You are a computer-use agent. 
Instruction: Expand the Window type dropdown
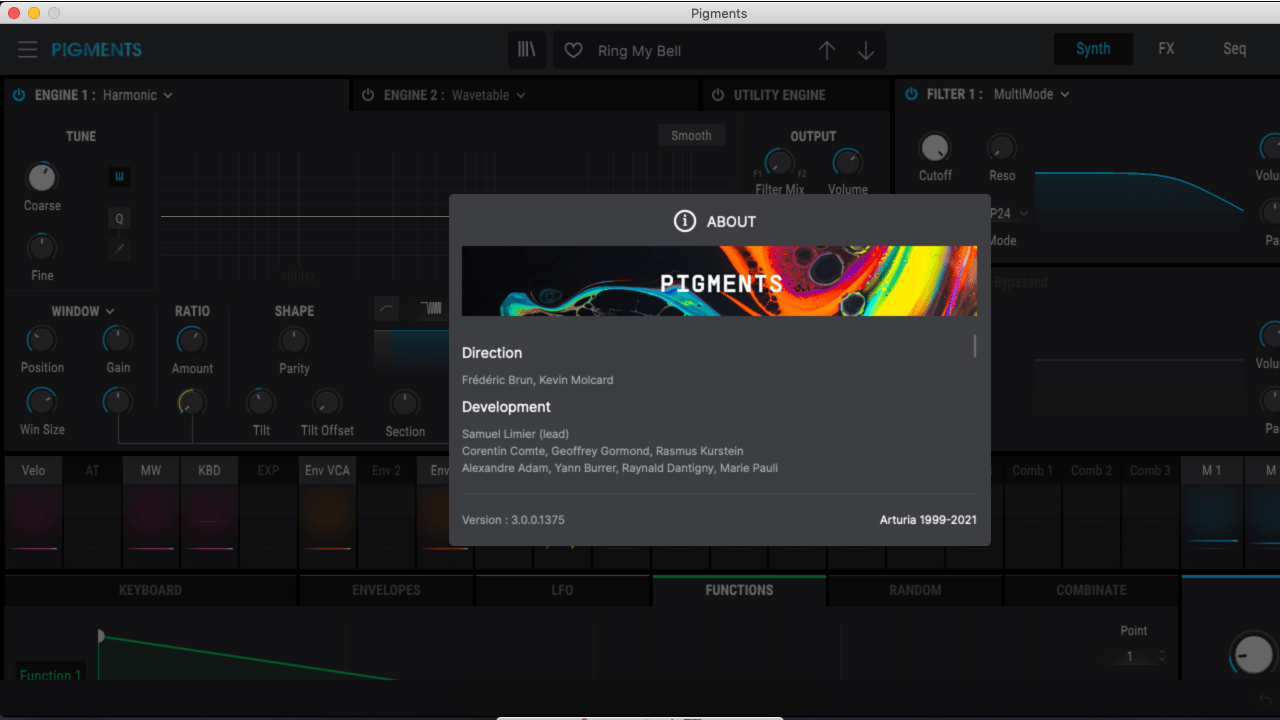point(83,311)
